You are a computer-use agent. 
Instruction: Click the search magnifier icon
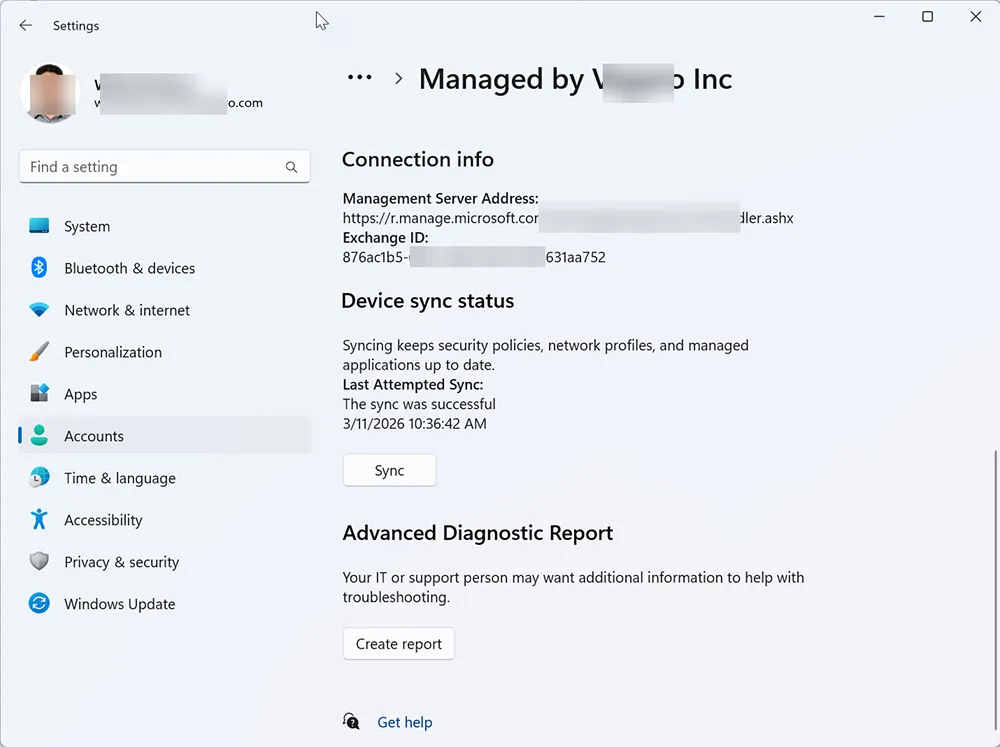click(x=291, y=166)
